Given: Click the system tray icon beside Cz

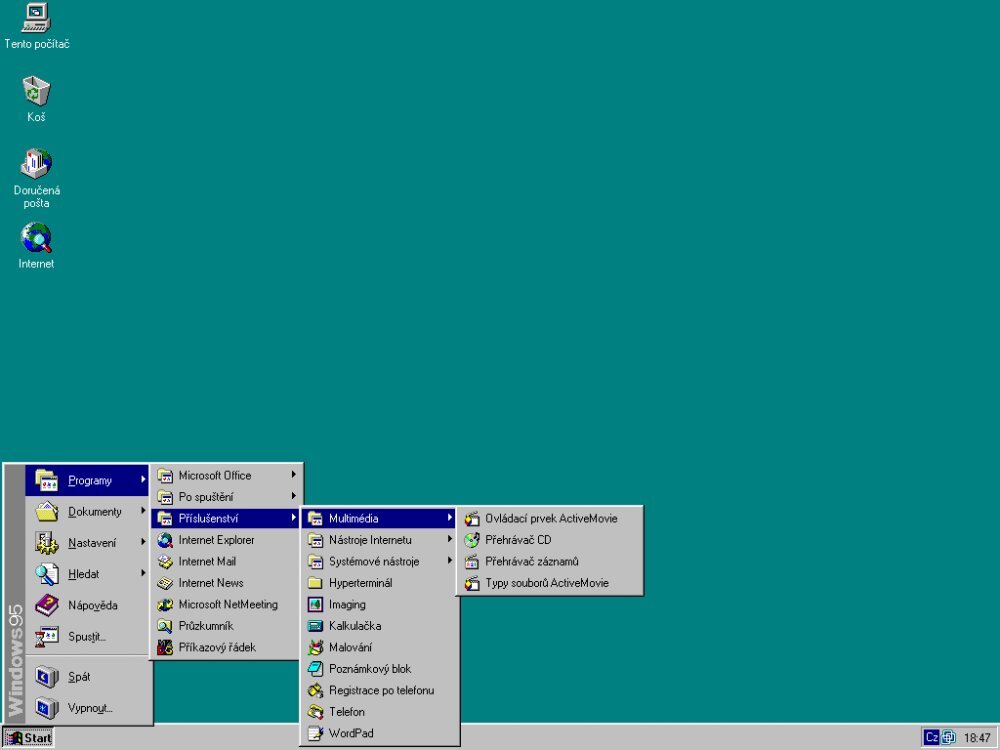Looking at the screenshot, I should pyautogui.click(x=948, y=738).
